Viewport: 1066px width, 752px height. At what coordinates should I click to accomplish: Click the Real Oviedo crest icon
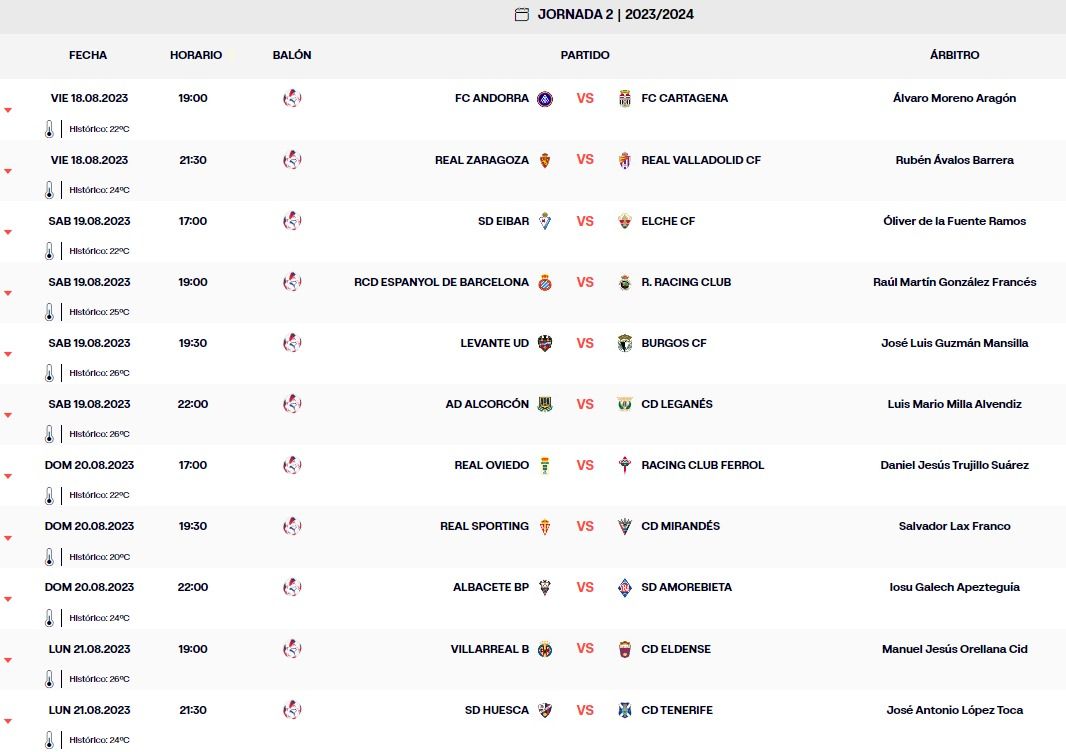(545, 465)
